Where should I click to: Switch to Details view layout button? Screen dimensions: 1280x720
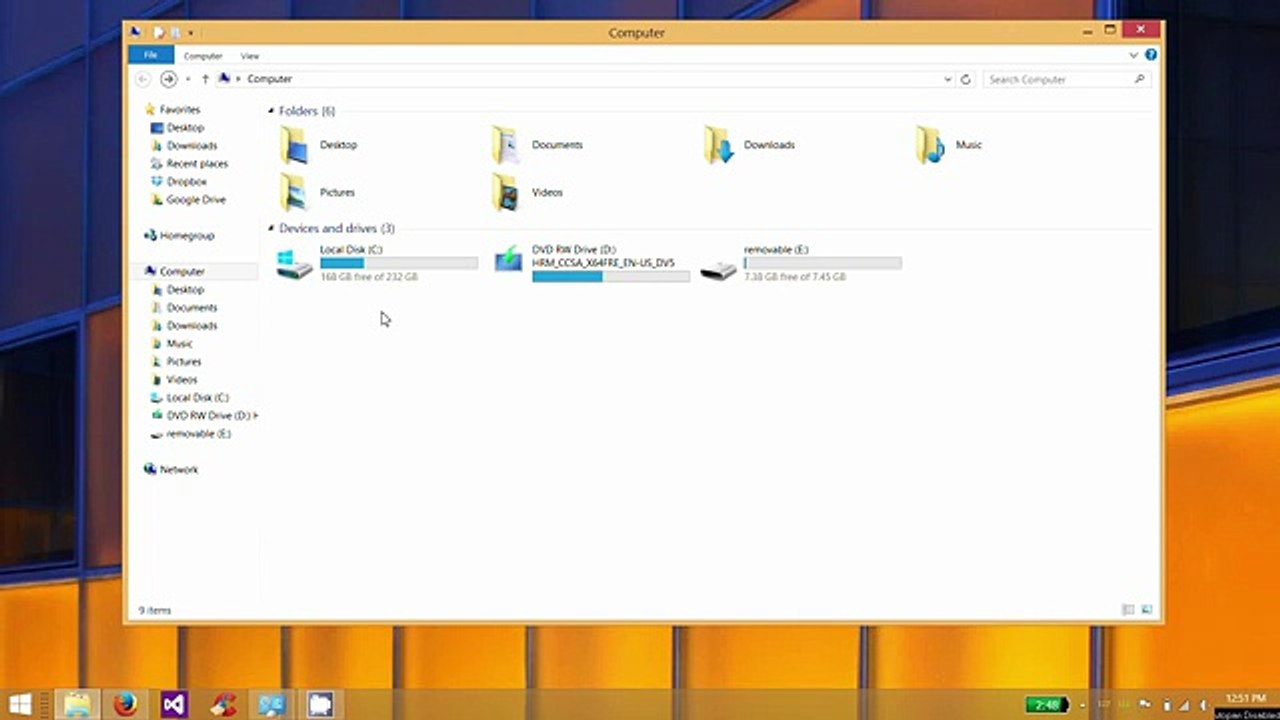(x=1128, y=610)
